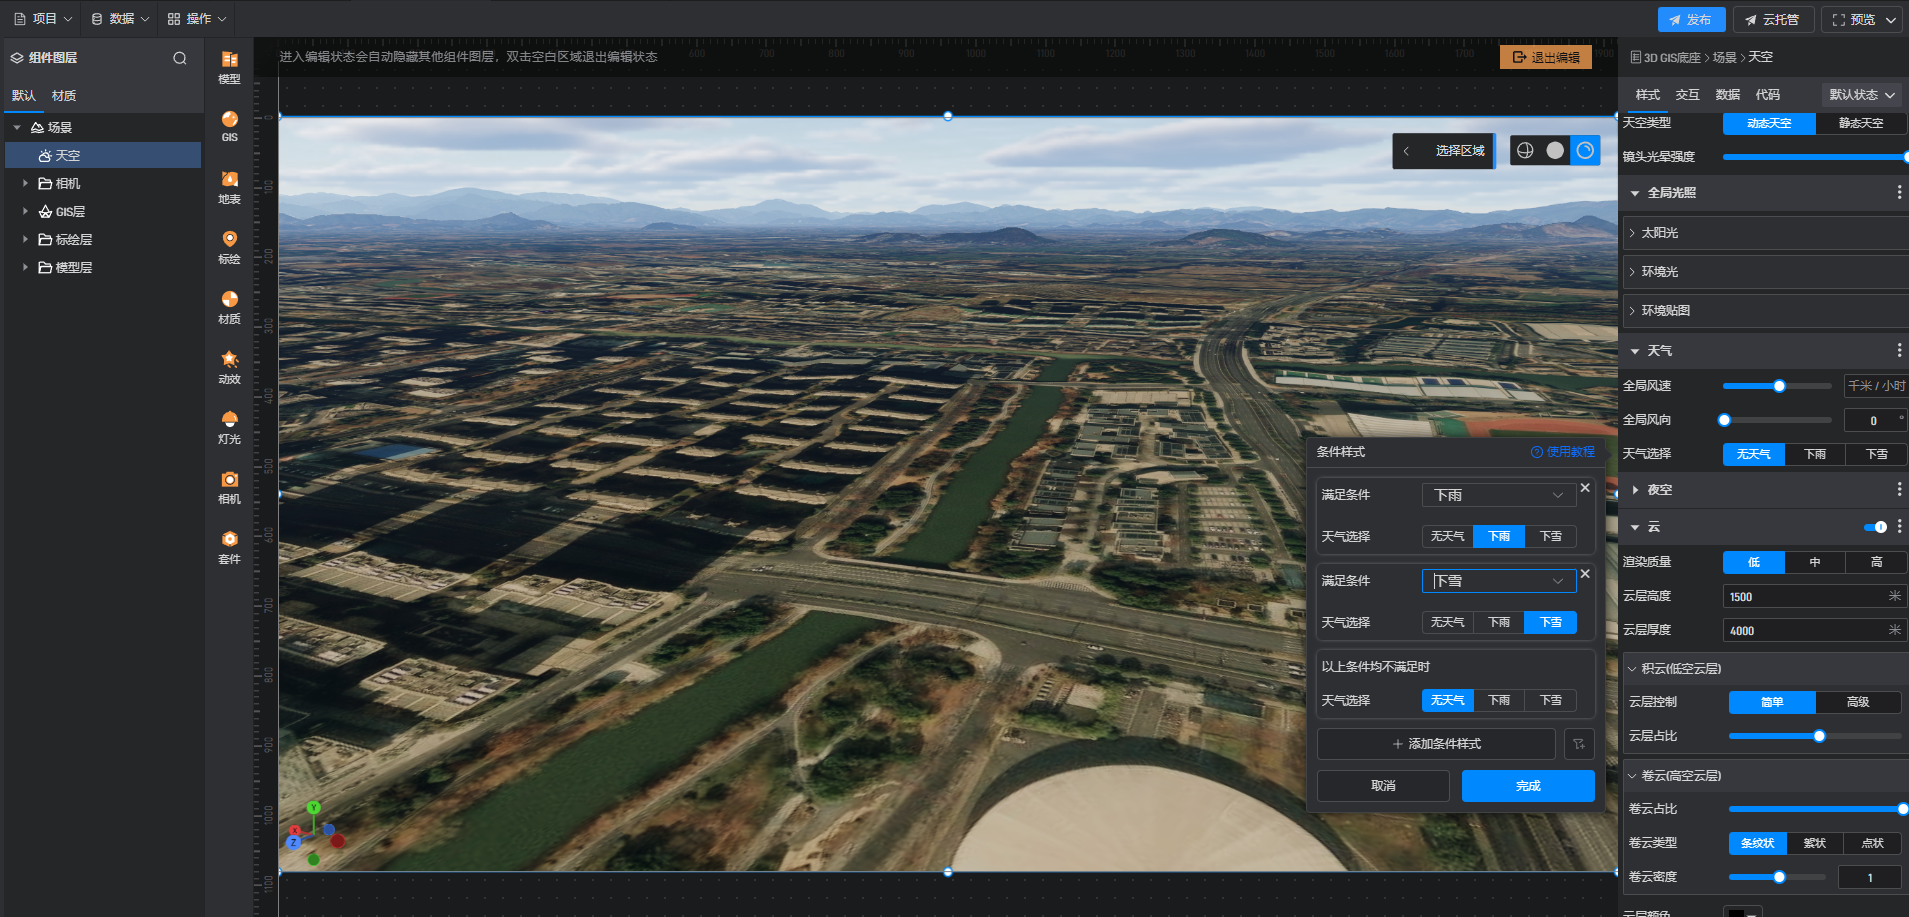Click 添加条件样式 button
Image resolution: width=1909 pixels, height=917 pixels.
1436,744
